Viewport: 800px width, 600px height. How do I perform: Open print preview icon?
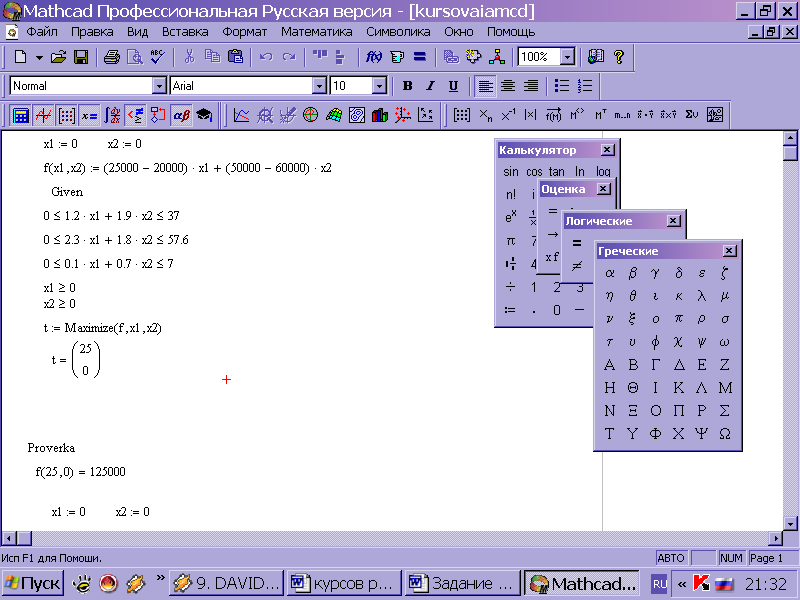(x=135, y=57)
